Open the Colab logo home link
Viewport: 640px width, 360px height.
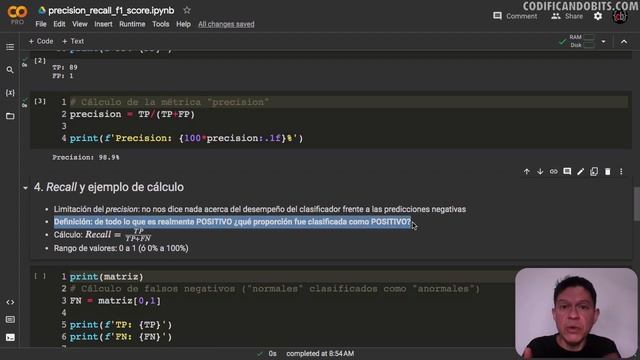[x=17, y=14]
